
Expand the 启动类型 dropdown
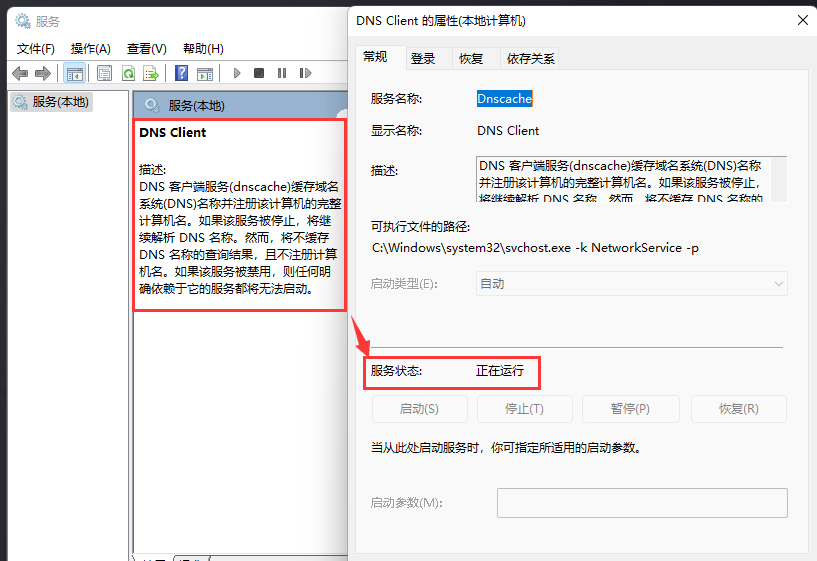tap(631, 284)
